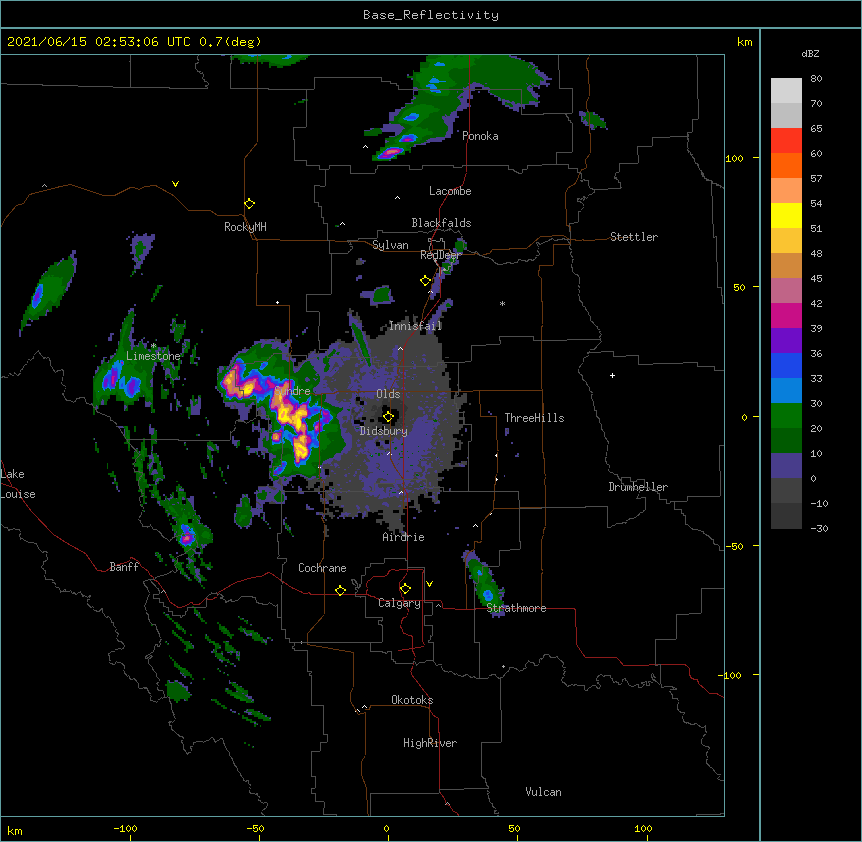Select the Limestone label
This screenshot has height=842, width=862.
(153, 356)
